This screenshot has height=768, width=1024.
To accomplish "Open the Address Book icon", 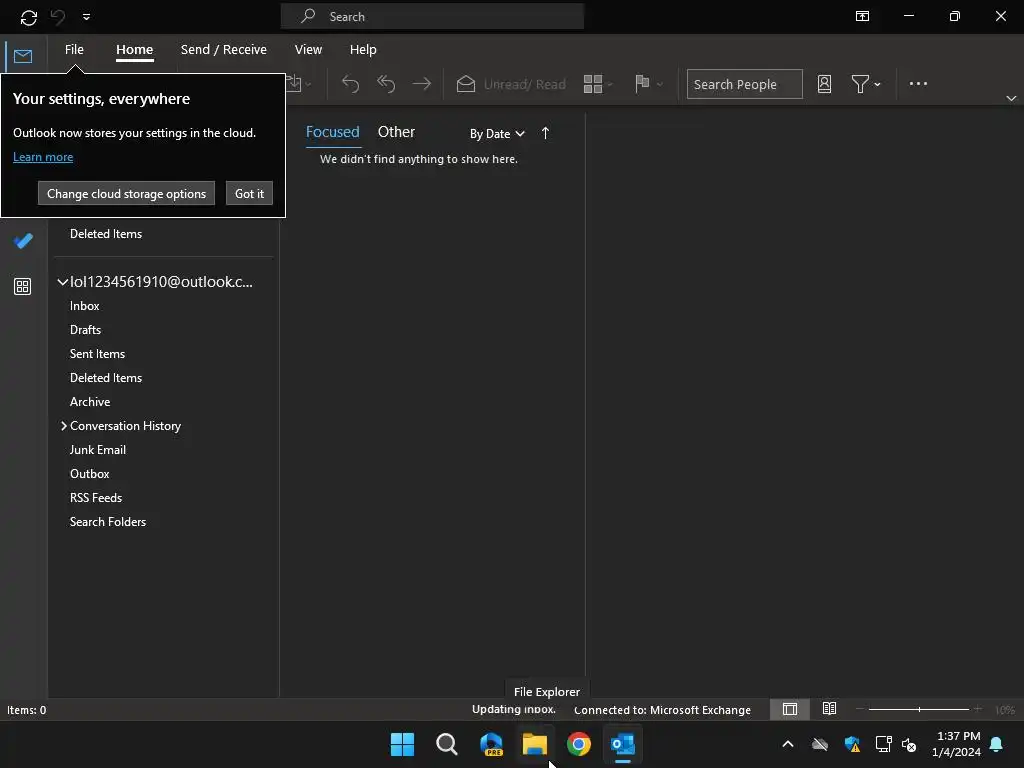I will click(824, 84).
